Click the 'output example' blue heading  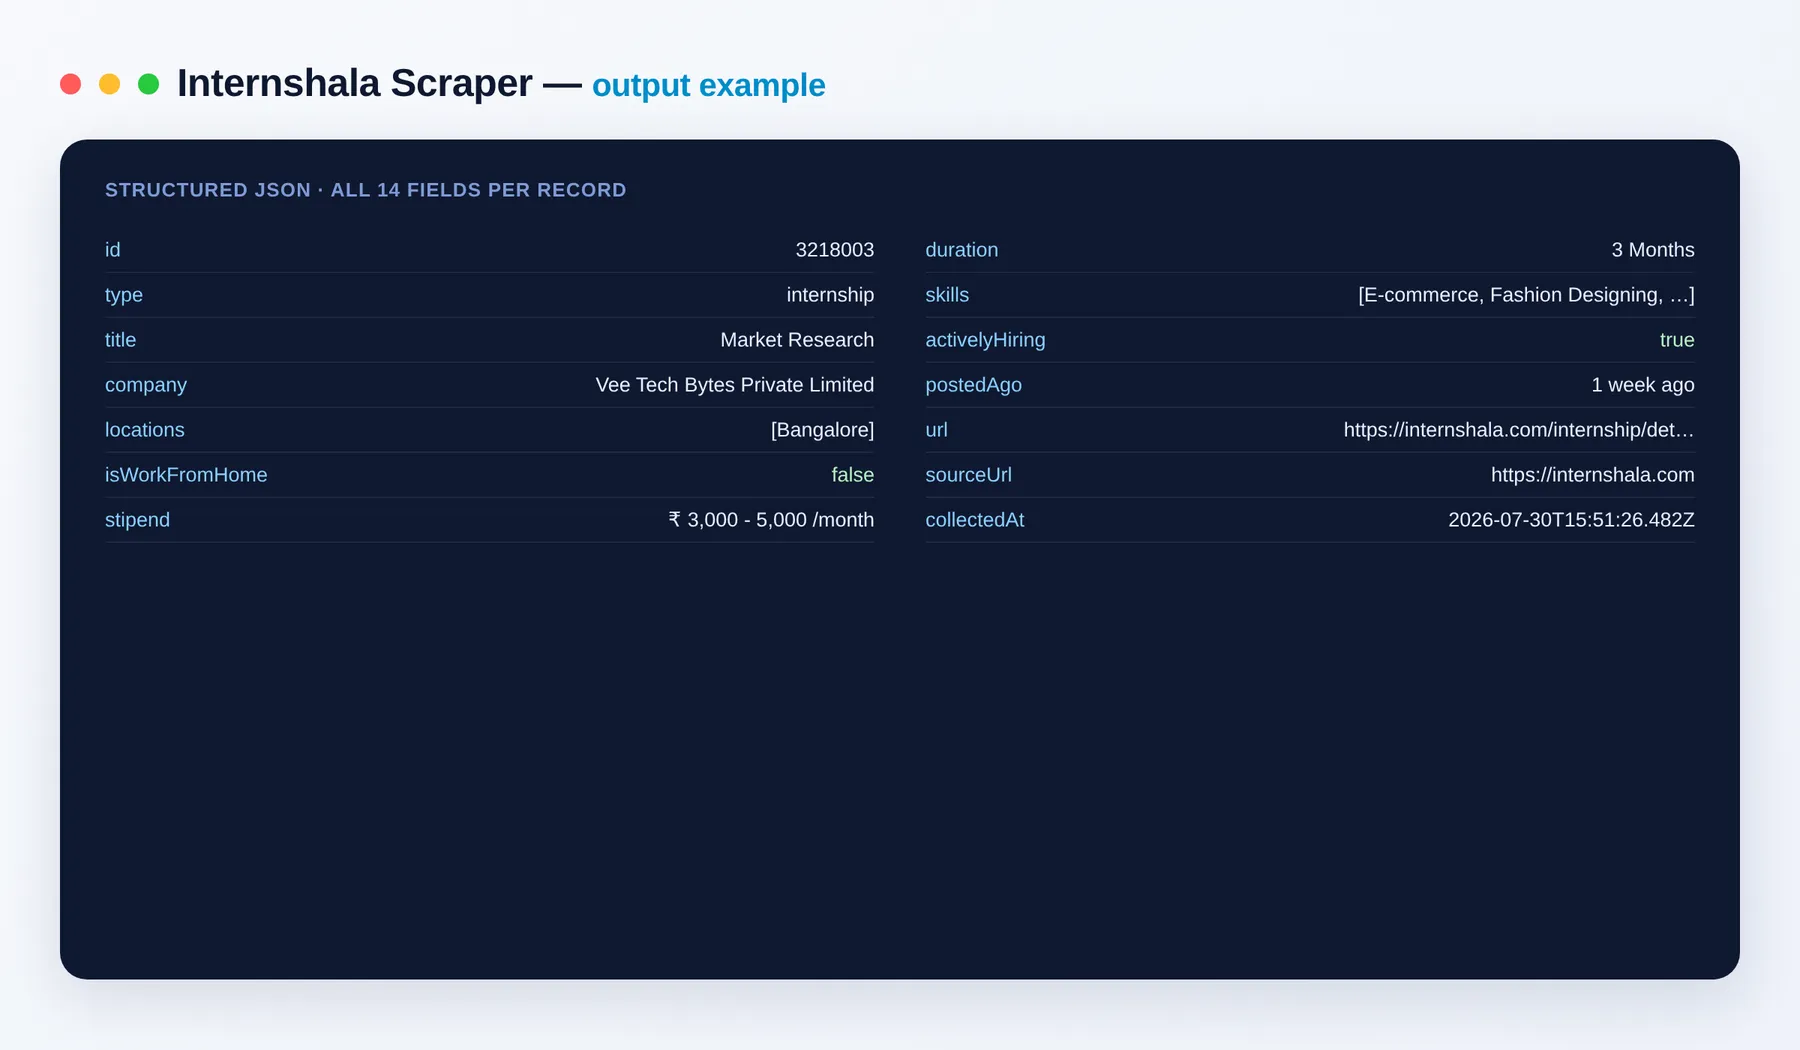(x=708, y=86)
